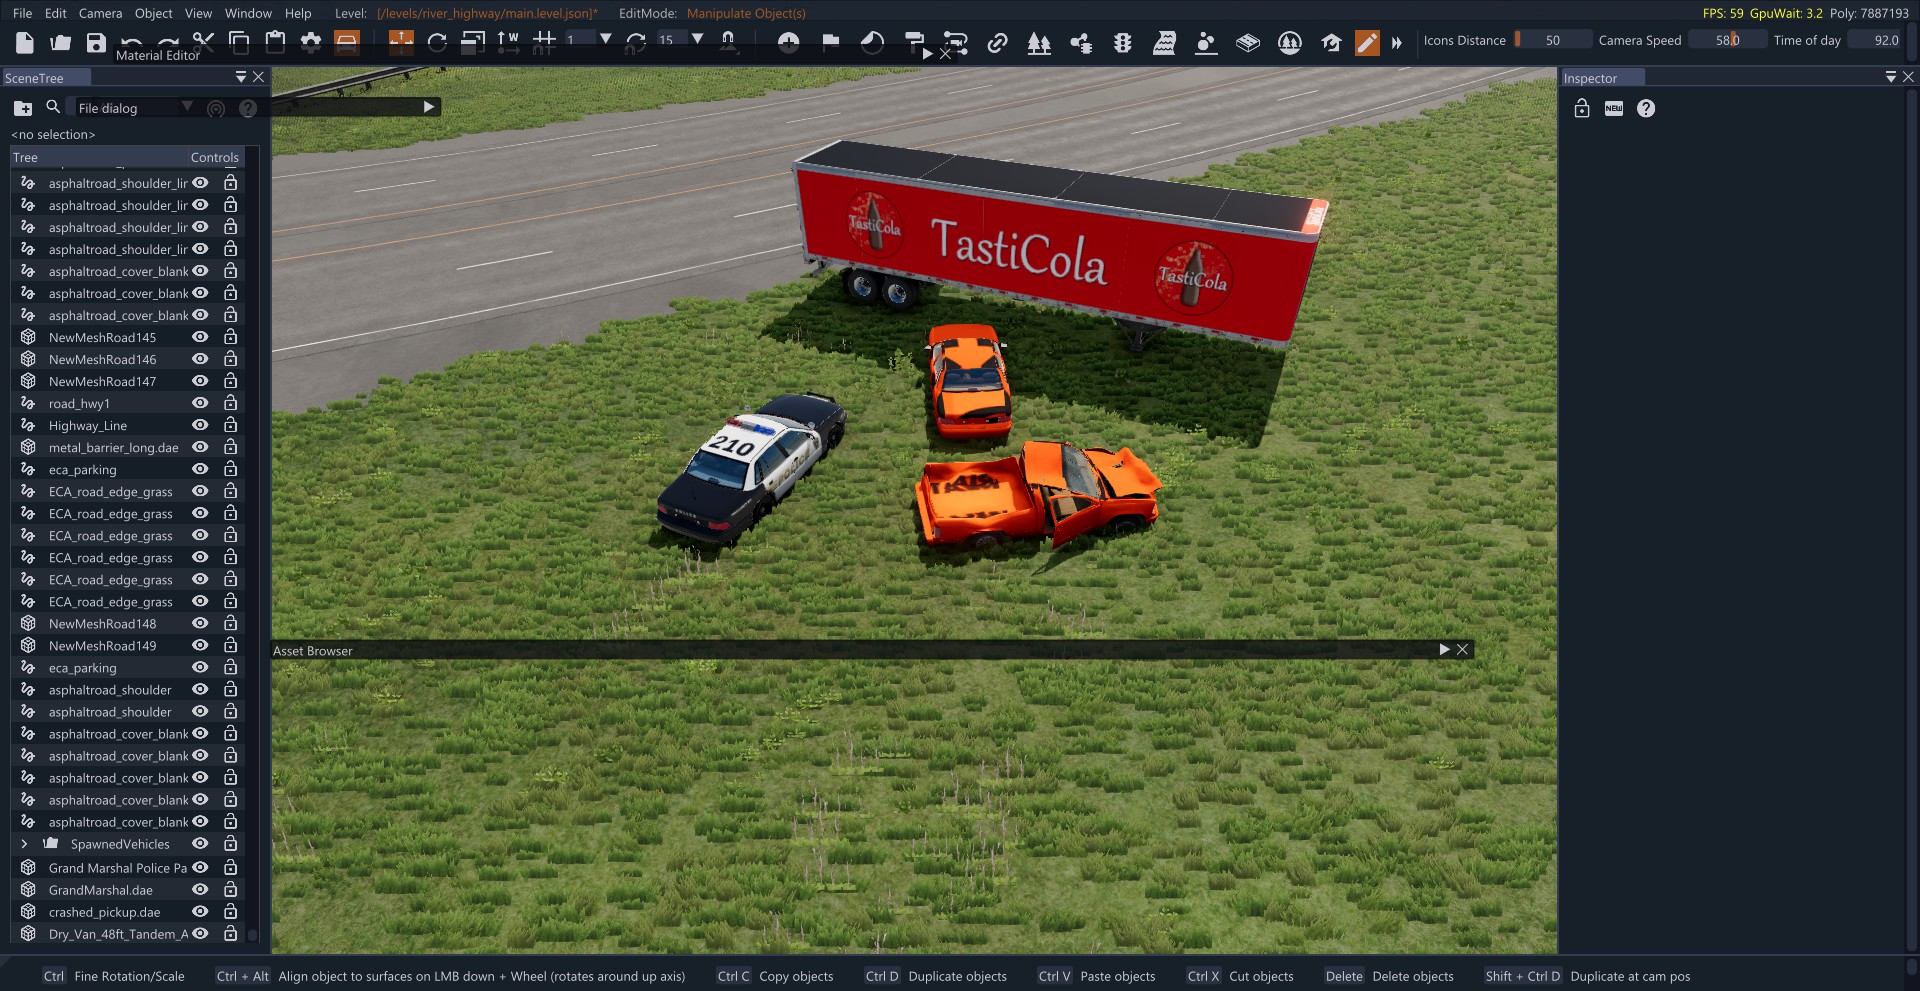The width and height of the screenshot is (1920, 991).
Task: Click the Inspector tab title
Action: click(1590, 78)
